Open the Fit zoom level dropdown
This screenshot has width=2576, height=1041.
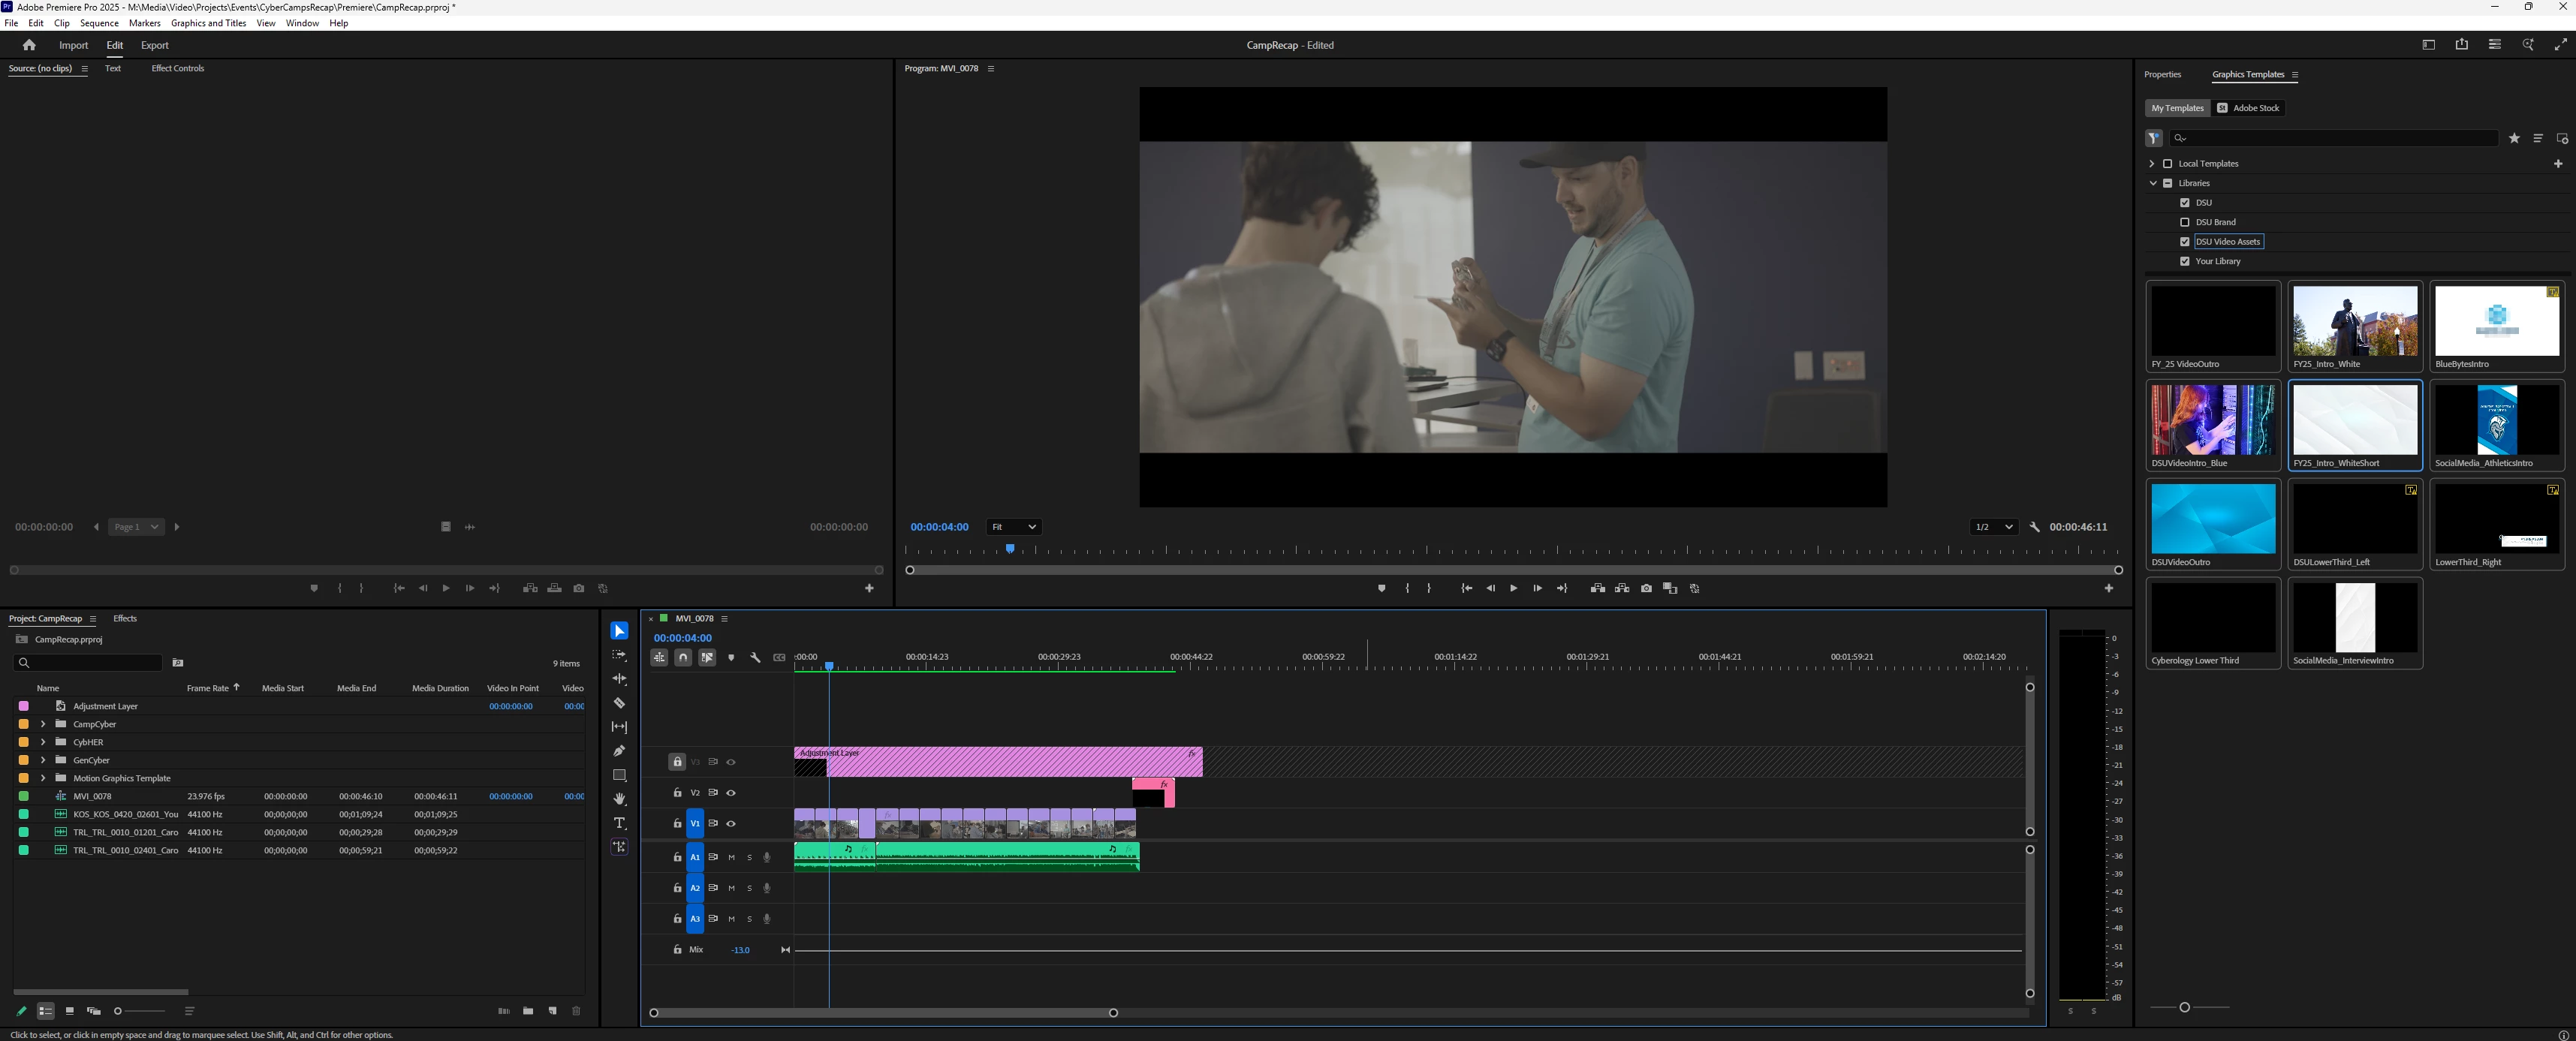[1013, 527]
